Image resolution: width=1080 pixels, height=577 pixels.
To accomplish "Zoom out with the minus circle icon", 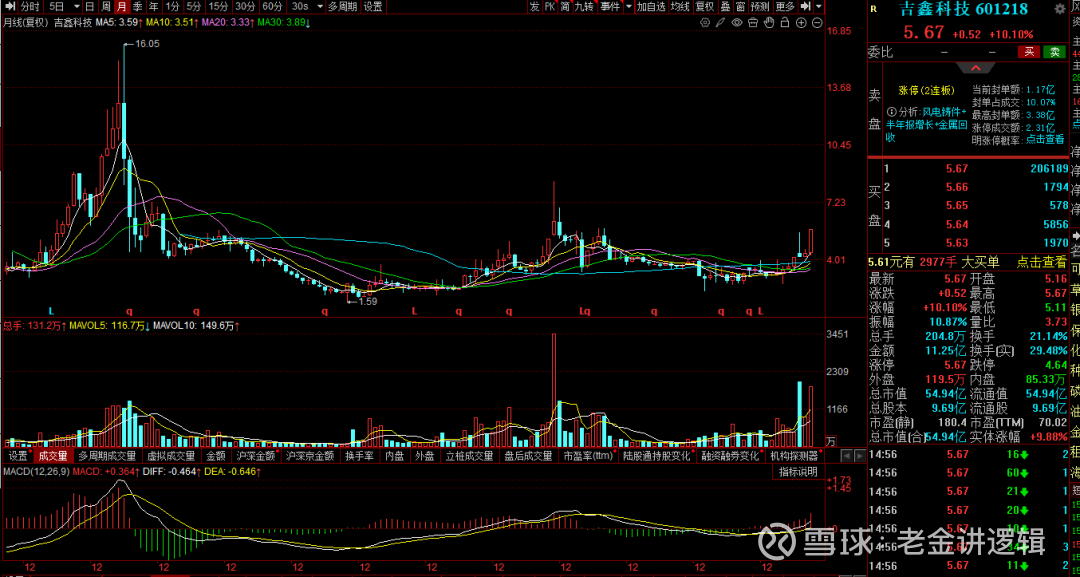I will coord(818,23).
